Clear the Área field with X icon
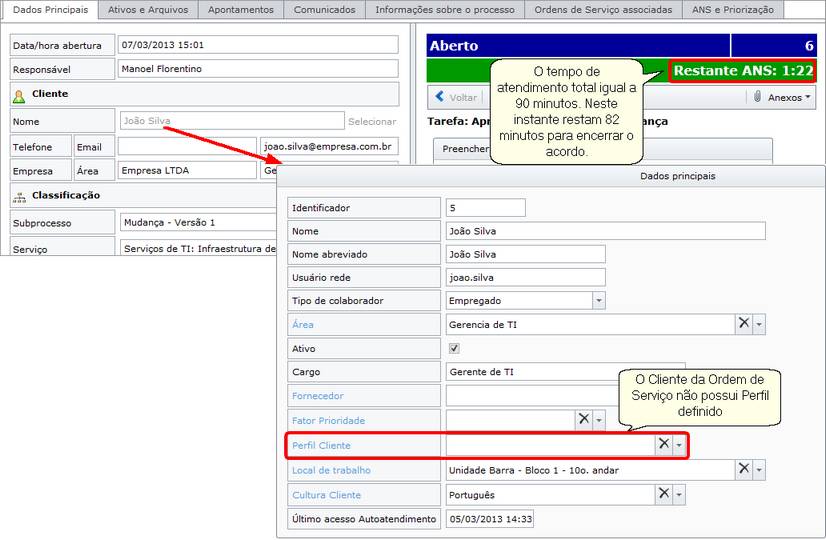This screenshot has width=826, height=540. pos(743,323)
